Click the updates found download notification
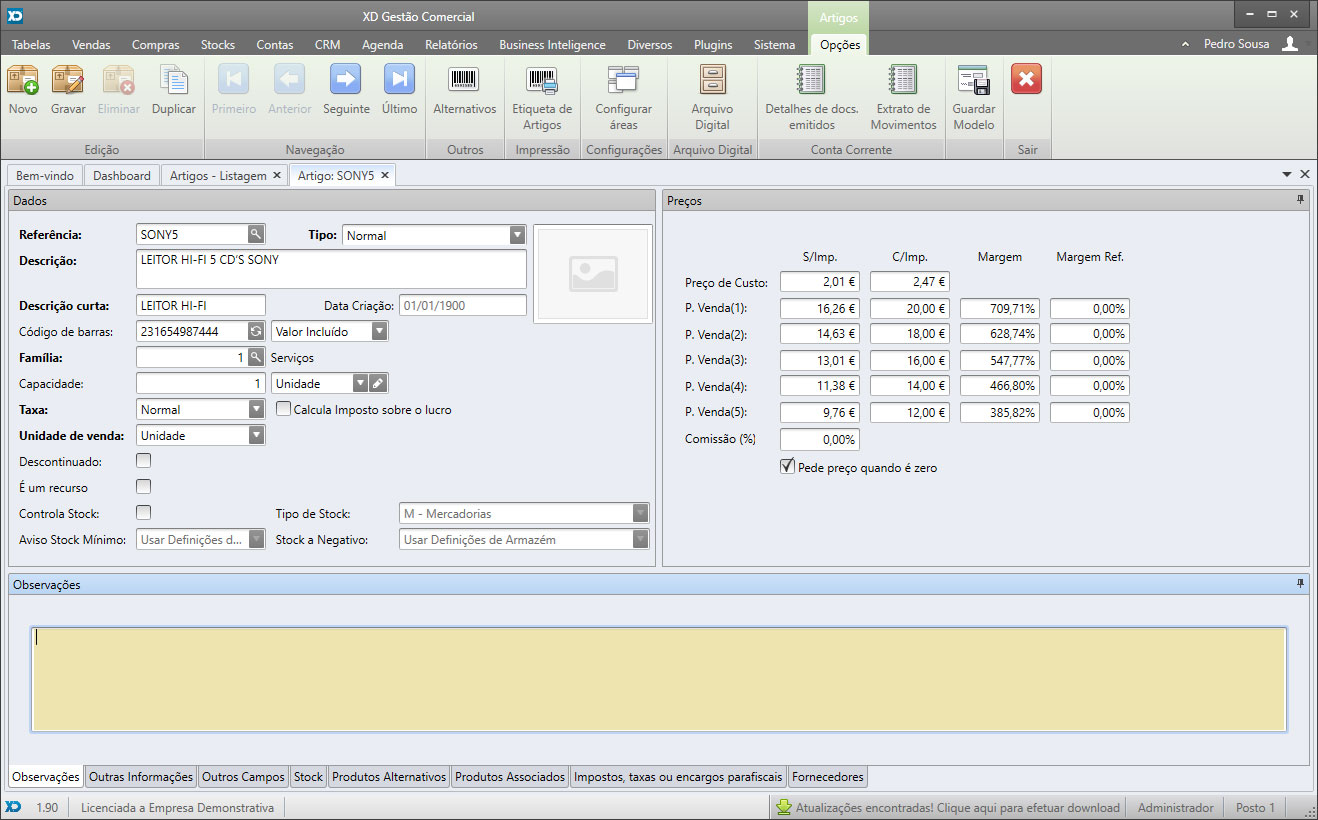1318x820 pixels. click(947, 808)
